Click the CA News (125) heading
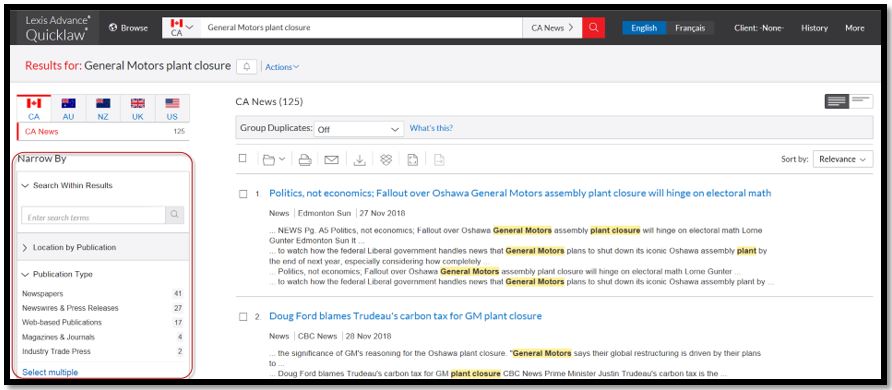The height and width of the screenshot is (390, 892). point(269,102)
